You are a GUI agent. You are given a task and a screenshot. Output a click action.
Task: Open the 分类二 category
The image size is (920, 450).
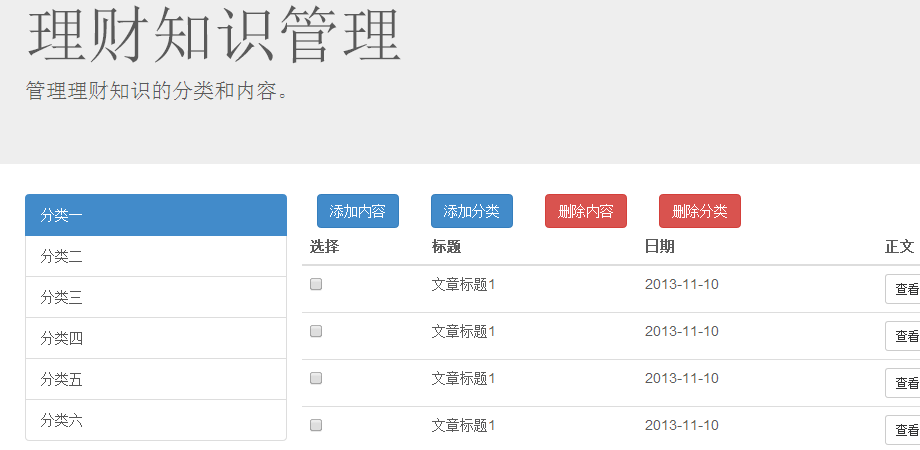point(156,256)
